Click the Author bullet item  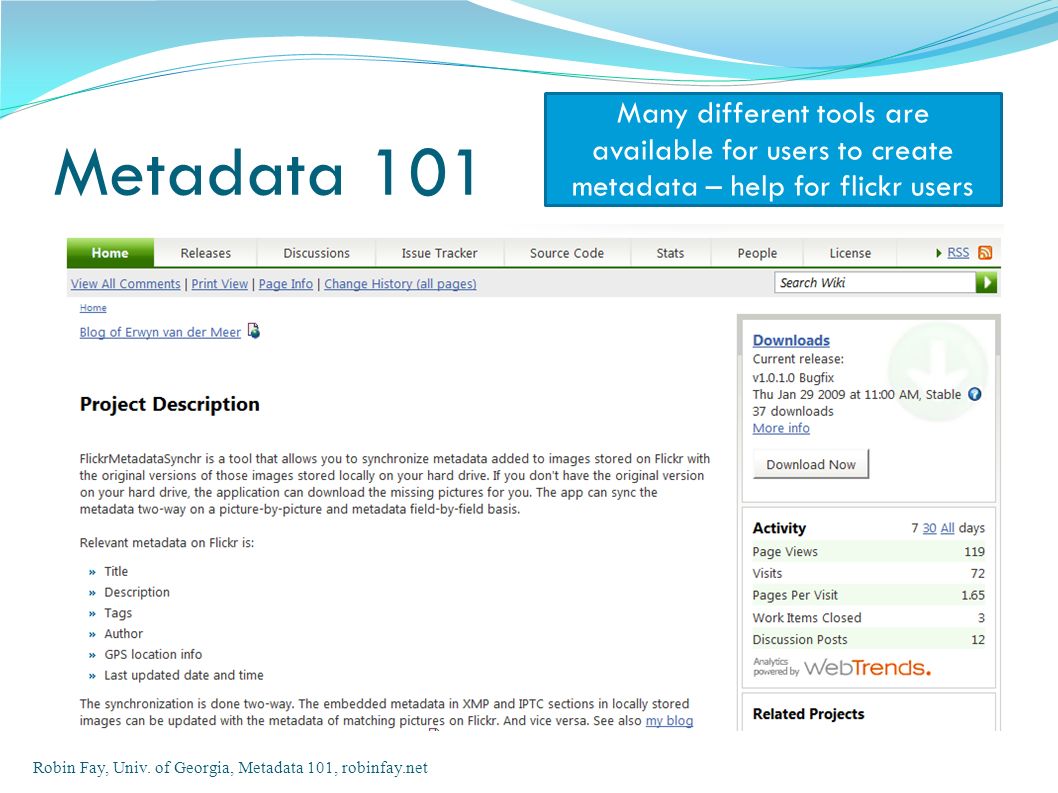tap(123, 634)
